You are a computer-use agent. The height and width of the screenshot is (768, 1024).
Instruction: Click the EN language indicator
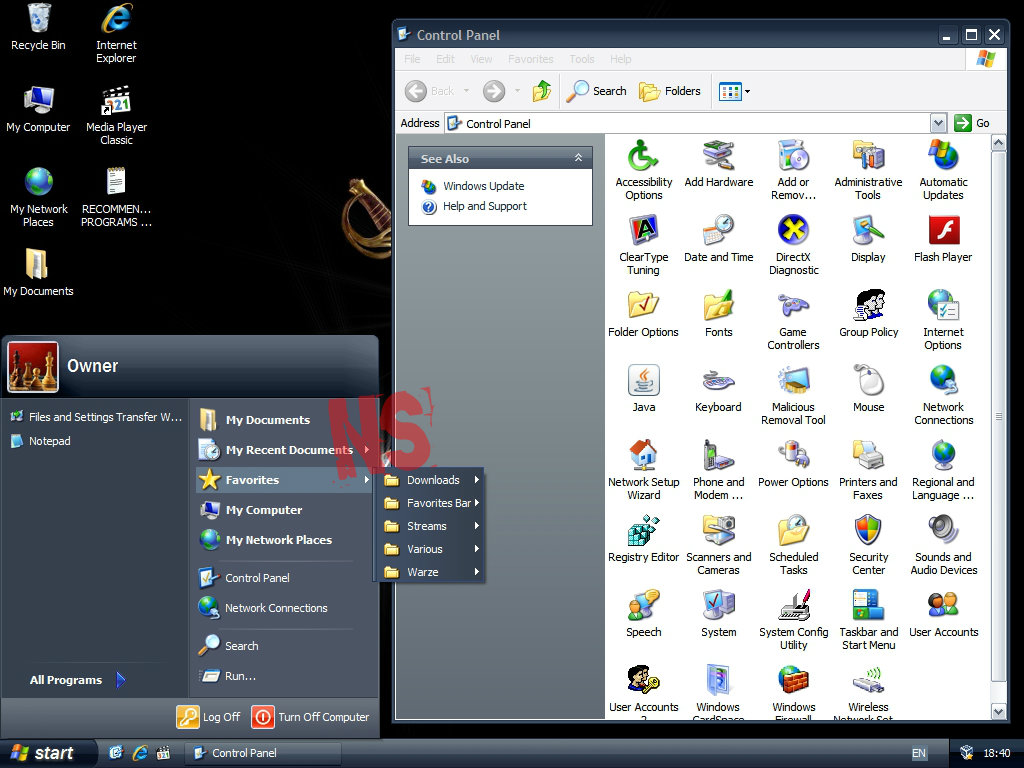918,753
